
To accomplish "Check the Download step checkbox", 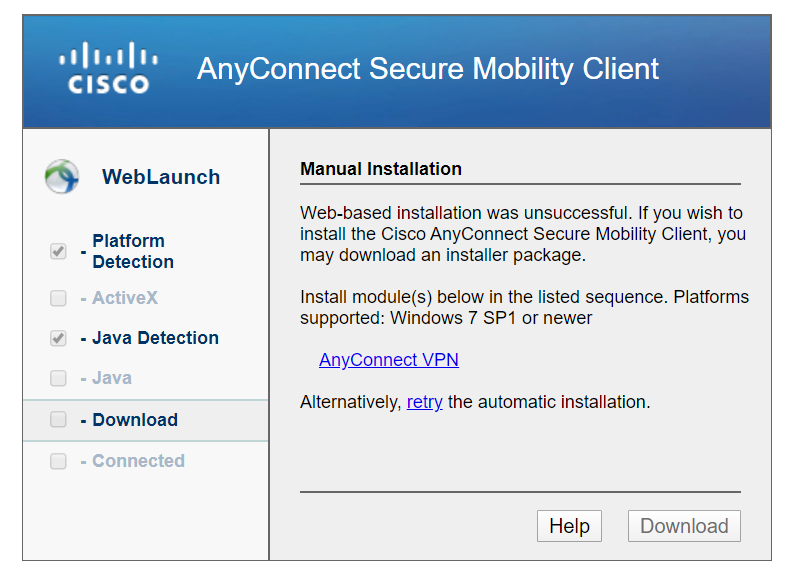I will tap(58, 420).
